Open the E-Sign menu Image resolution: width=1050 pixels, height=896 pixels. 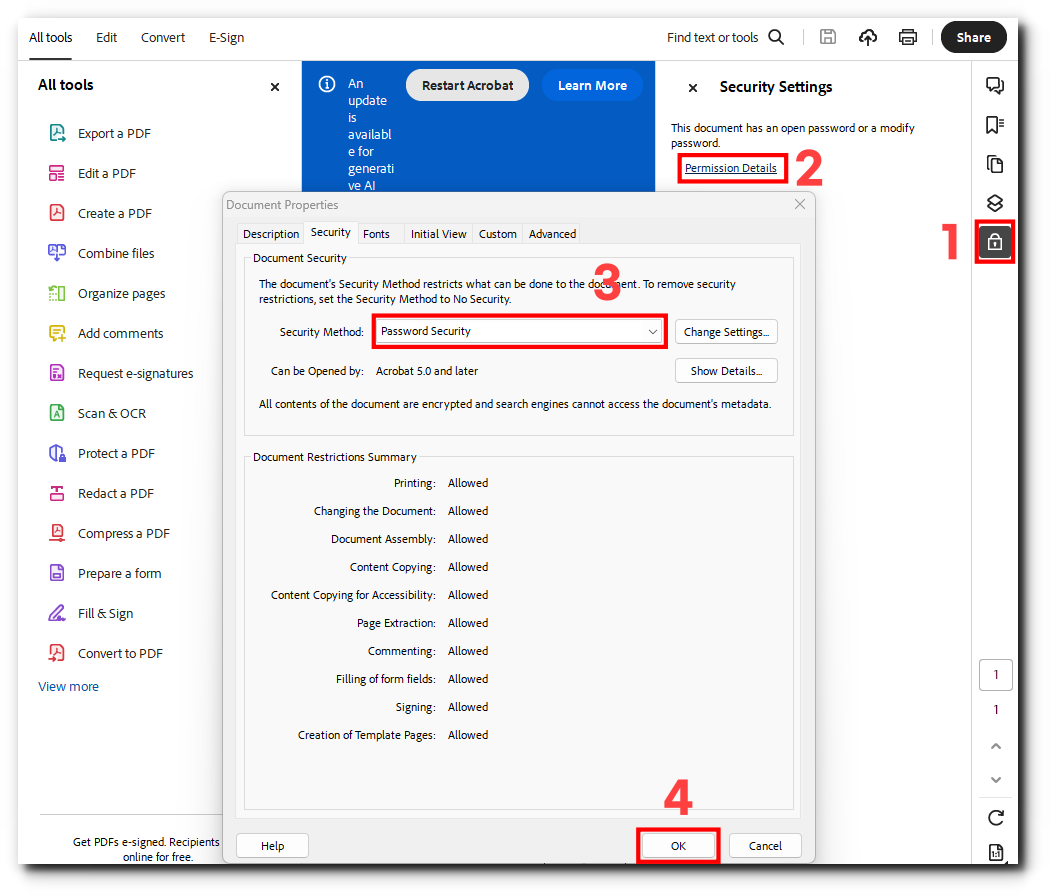226,38
